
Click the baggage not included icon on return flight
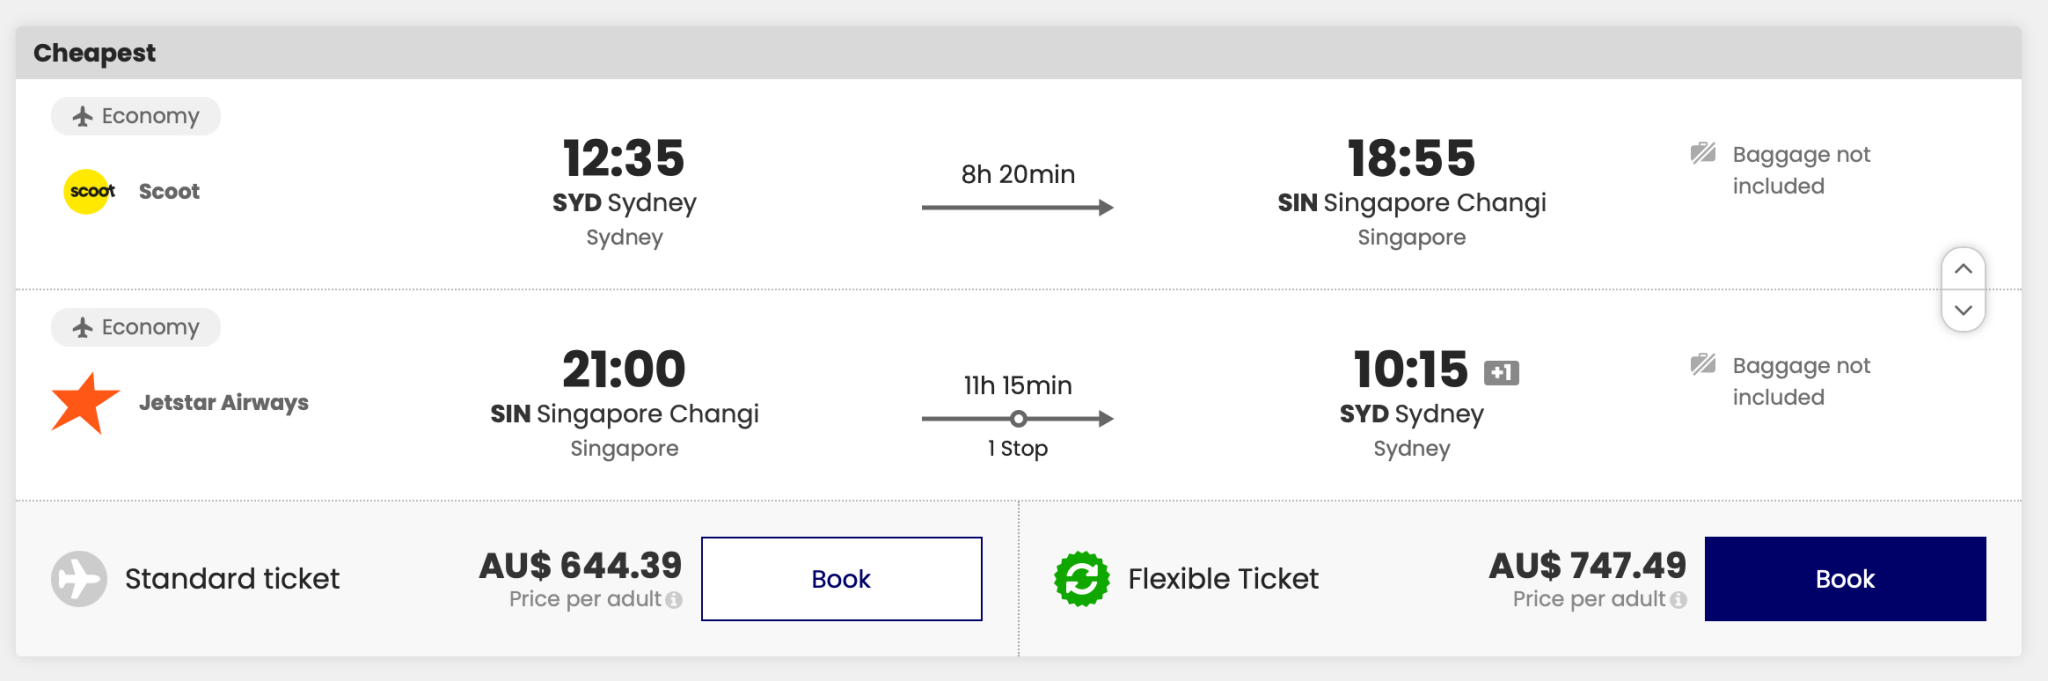coord(1706,362)
